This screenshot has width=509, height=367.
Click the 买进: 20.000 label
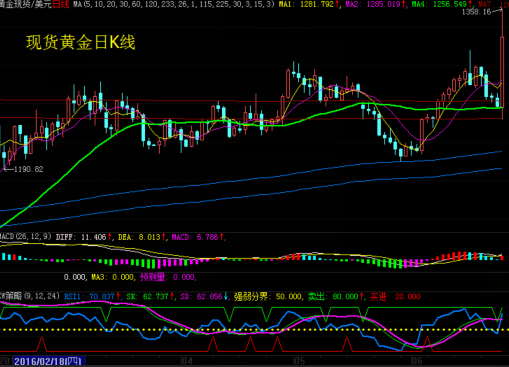(395, 296)
